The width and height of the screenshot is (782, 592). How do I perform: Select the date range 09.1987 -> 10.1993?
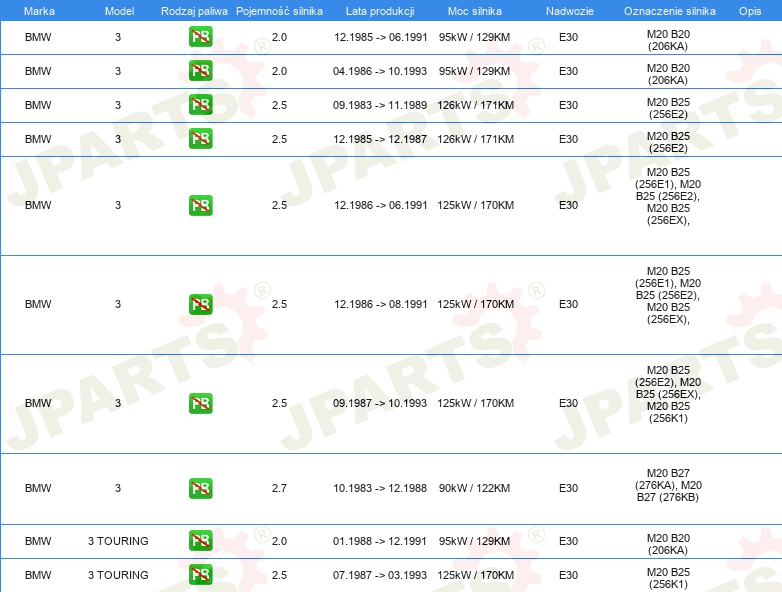tap(380, 403)
